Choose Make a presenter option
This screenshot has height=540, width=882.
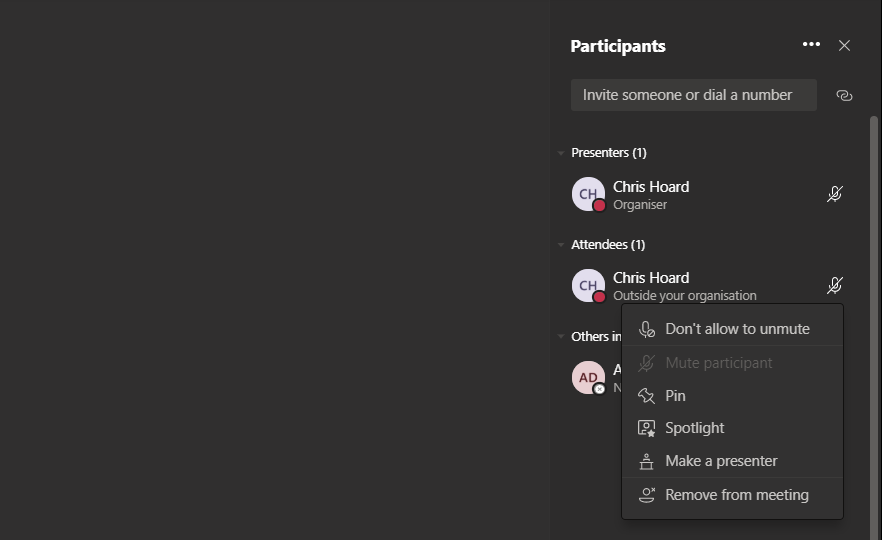(720, 461)
